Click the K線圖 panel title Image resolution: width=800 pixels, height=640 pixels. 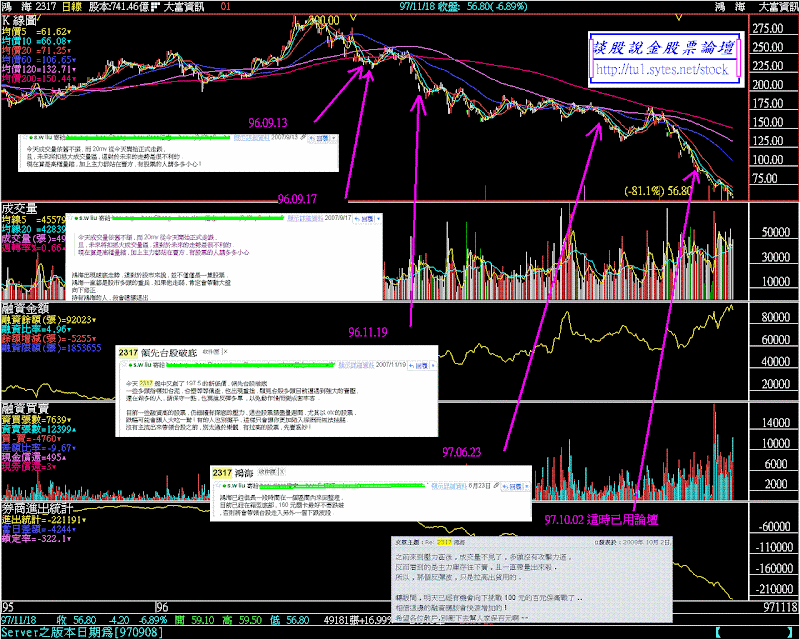coord(19,20)
